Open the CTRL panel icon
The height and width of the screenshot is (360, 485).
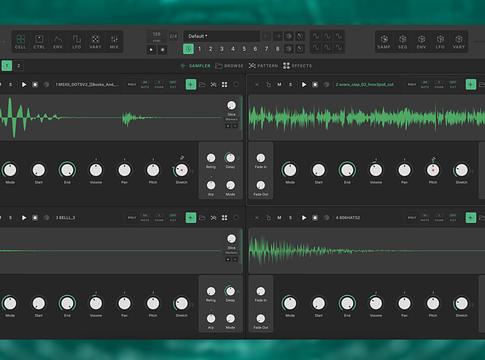[39, 42]
